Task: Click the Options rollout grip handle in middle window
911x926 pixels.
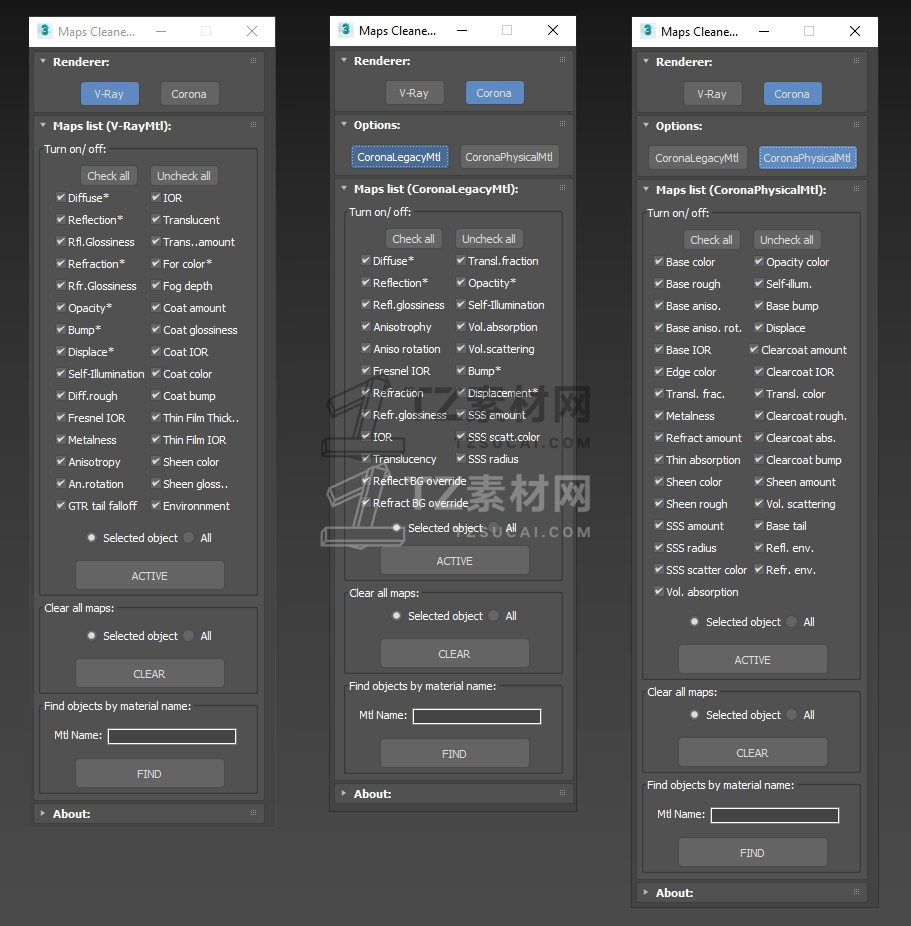Action: tap(562, 124)
